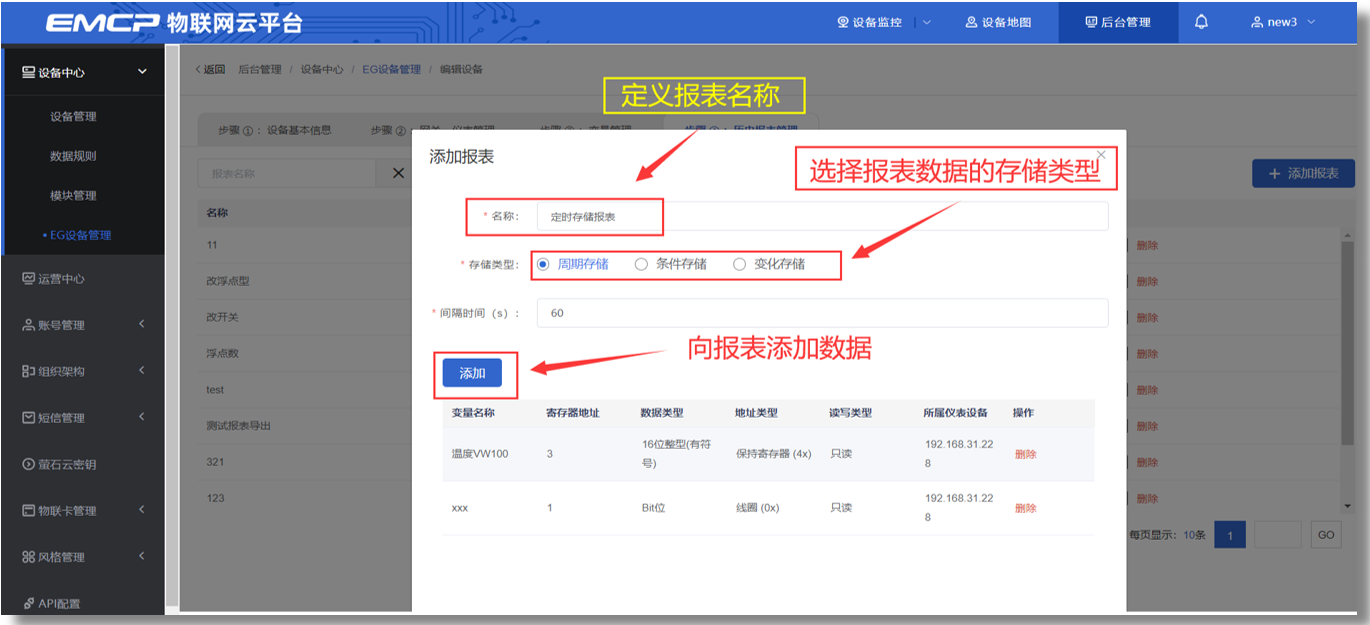
Task: Click the 设备中心 section icon
Action: click(x=29, y=72)
